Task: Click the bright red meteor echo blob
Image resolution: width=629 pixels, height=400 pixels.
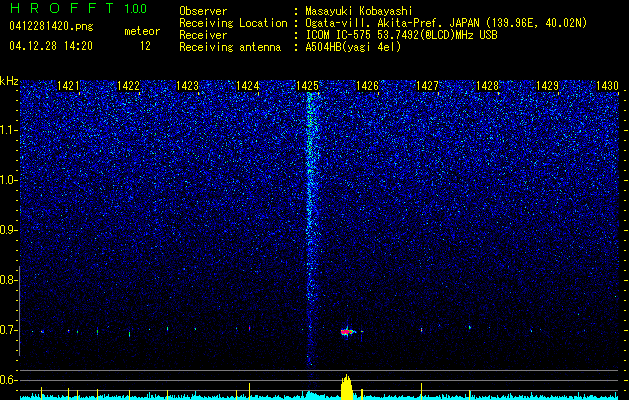Action: [x=347, y=332]
